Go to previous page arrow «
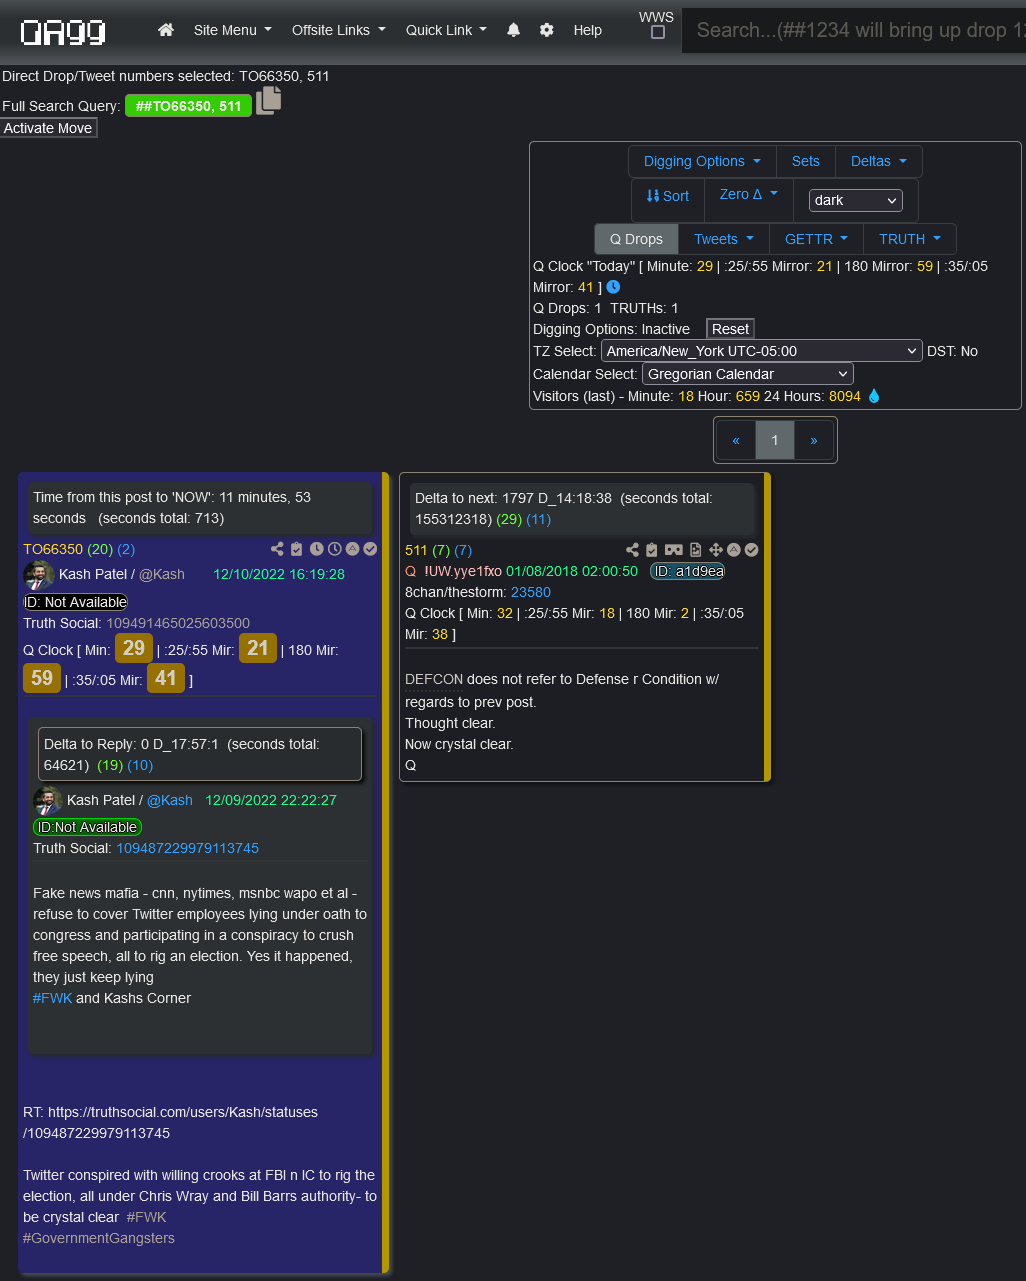 [736, 440]
